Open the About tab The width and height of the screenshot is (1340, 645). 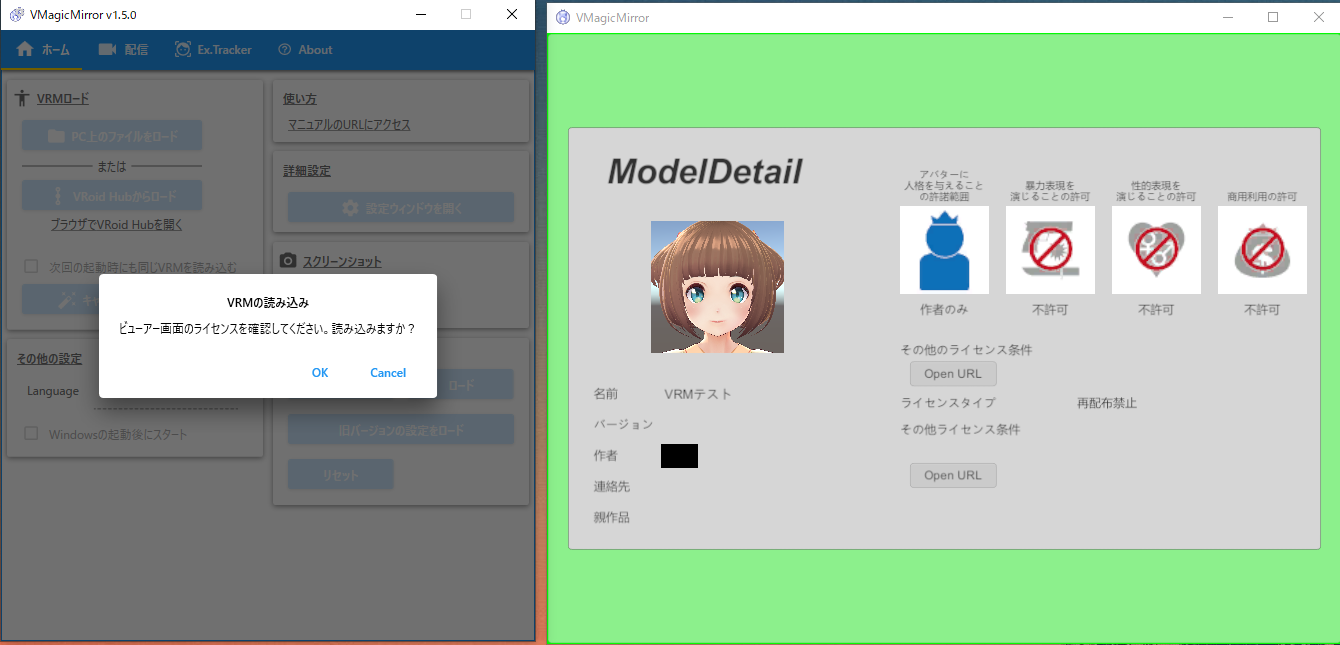point(305,48)
